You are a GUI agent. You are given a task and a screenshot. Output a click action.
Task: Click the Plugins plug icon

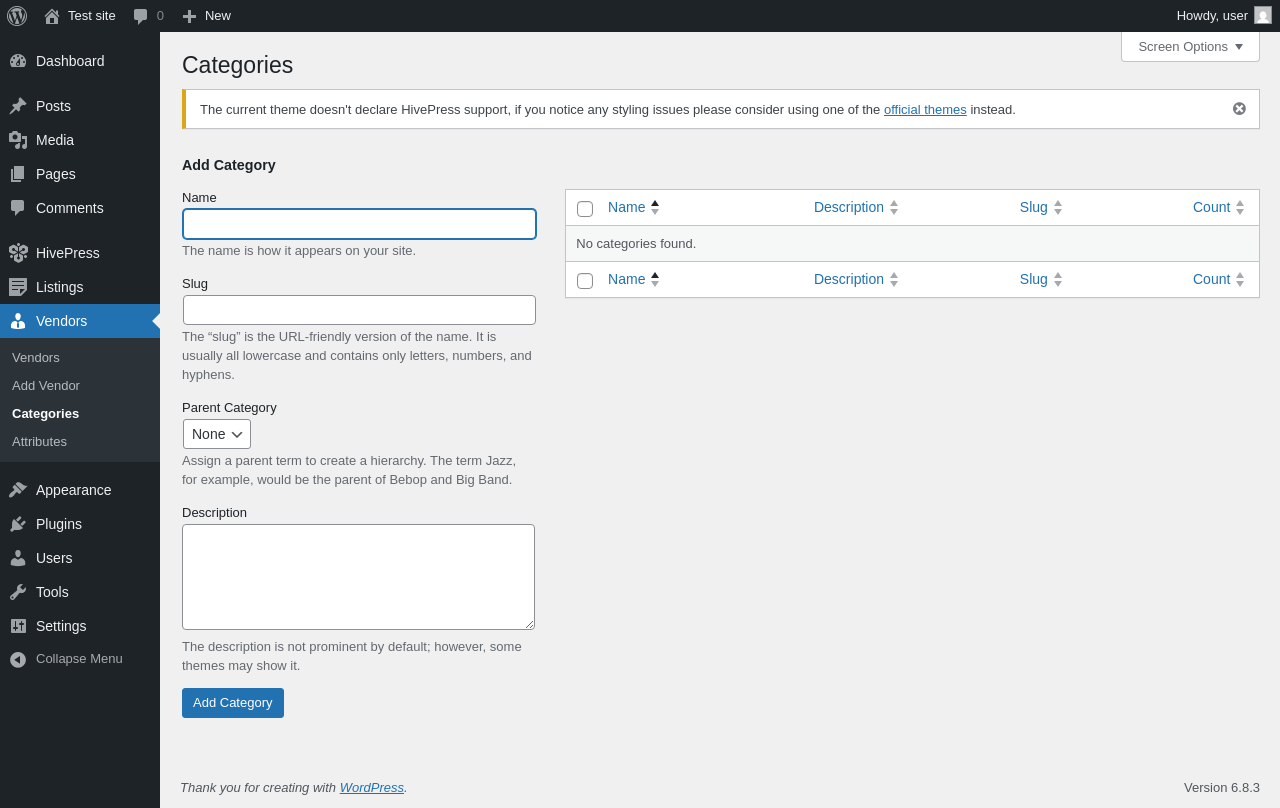pyautogui.click(x=18, y=524)
